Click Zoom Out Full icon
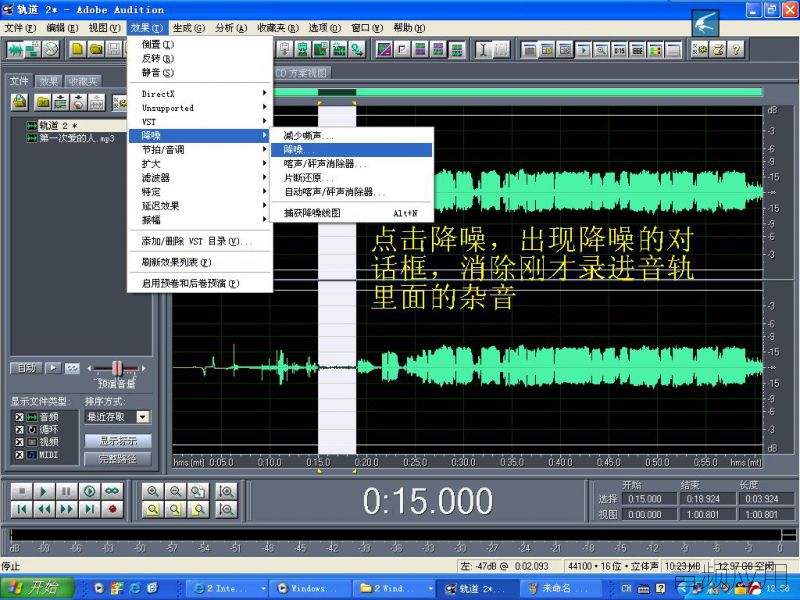The width and height of the screenshot is (800, 600). (198, 491)
